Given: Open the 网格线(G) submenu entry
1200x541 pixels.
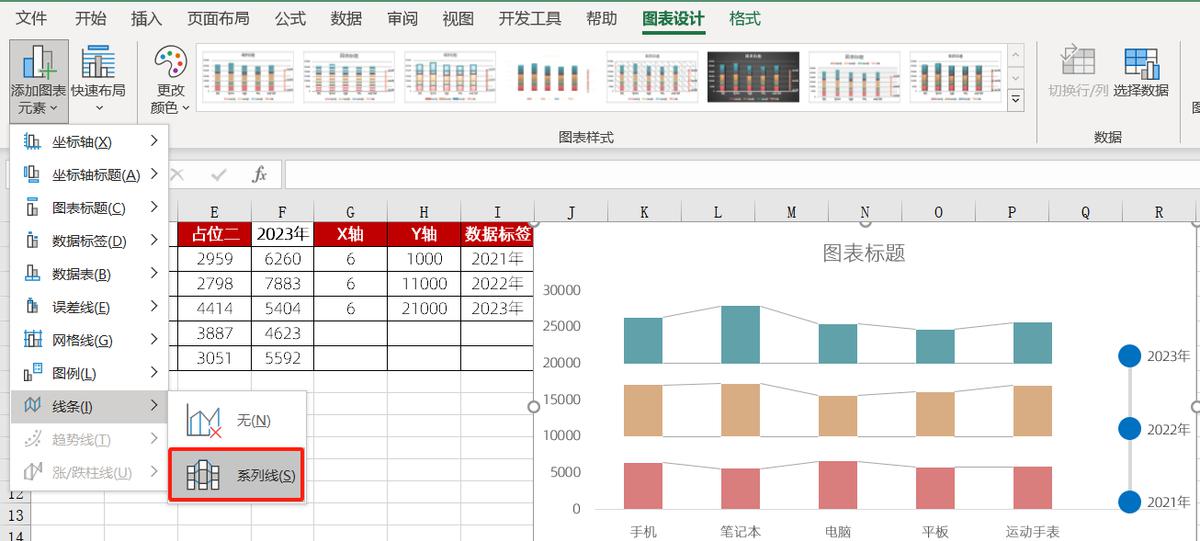Looking at the screenshot, I should (90, 340).
